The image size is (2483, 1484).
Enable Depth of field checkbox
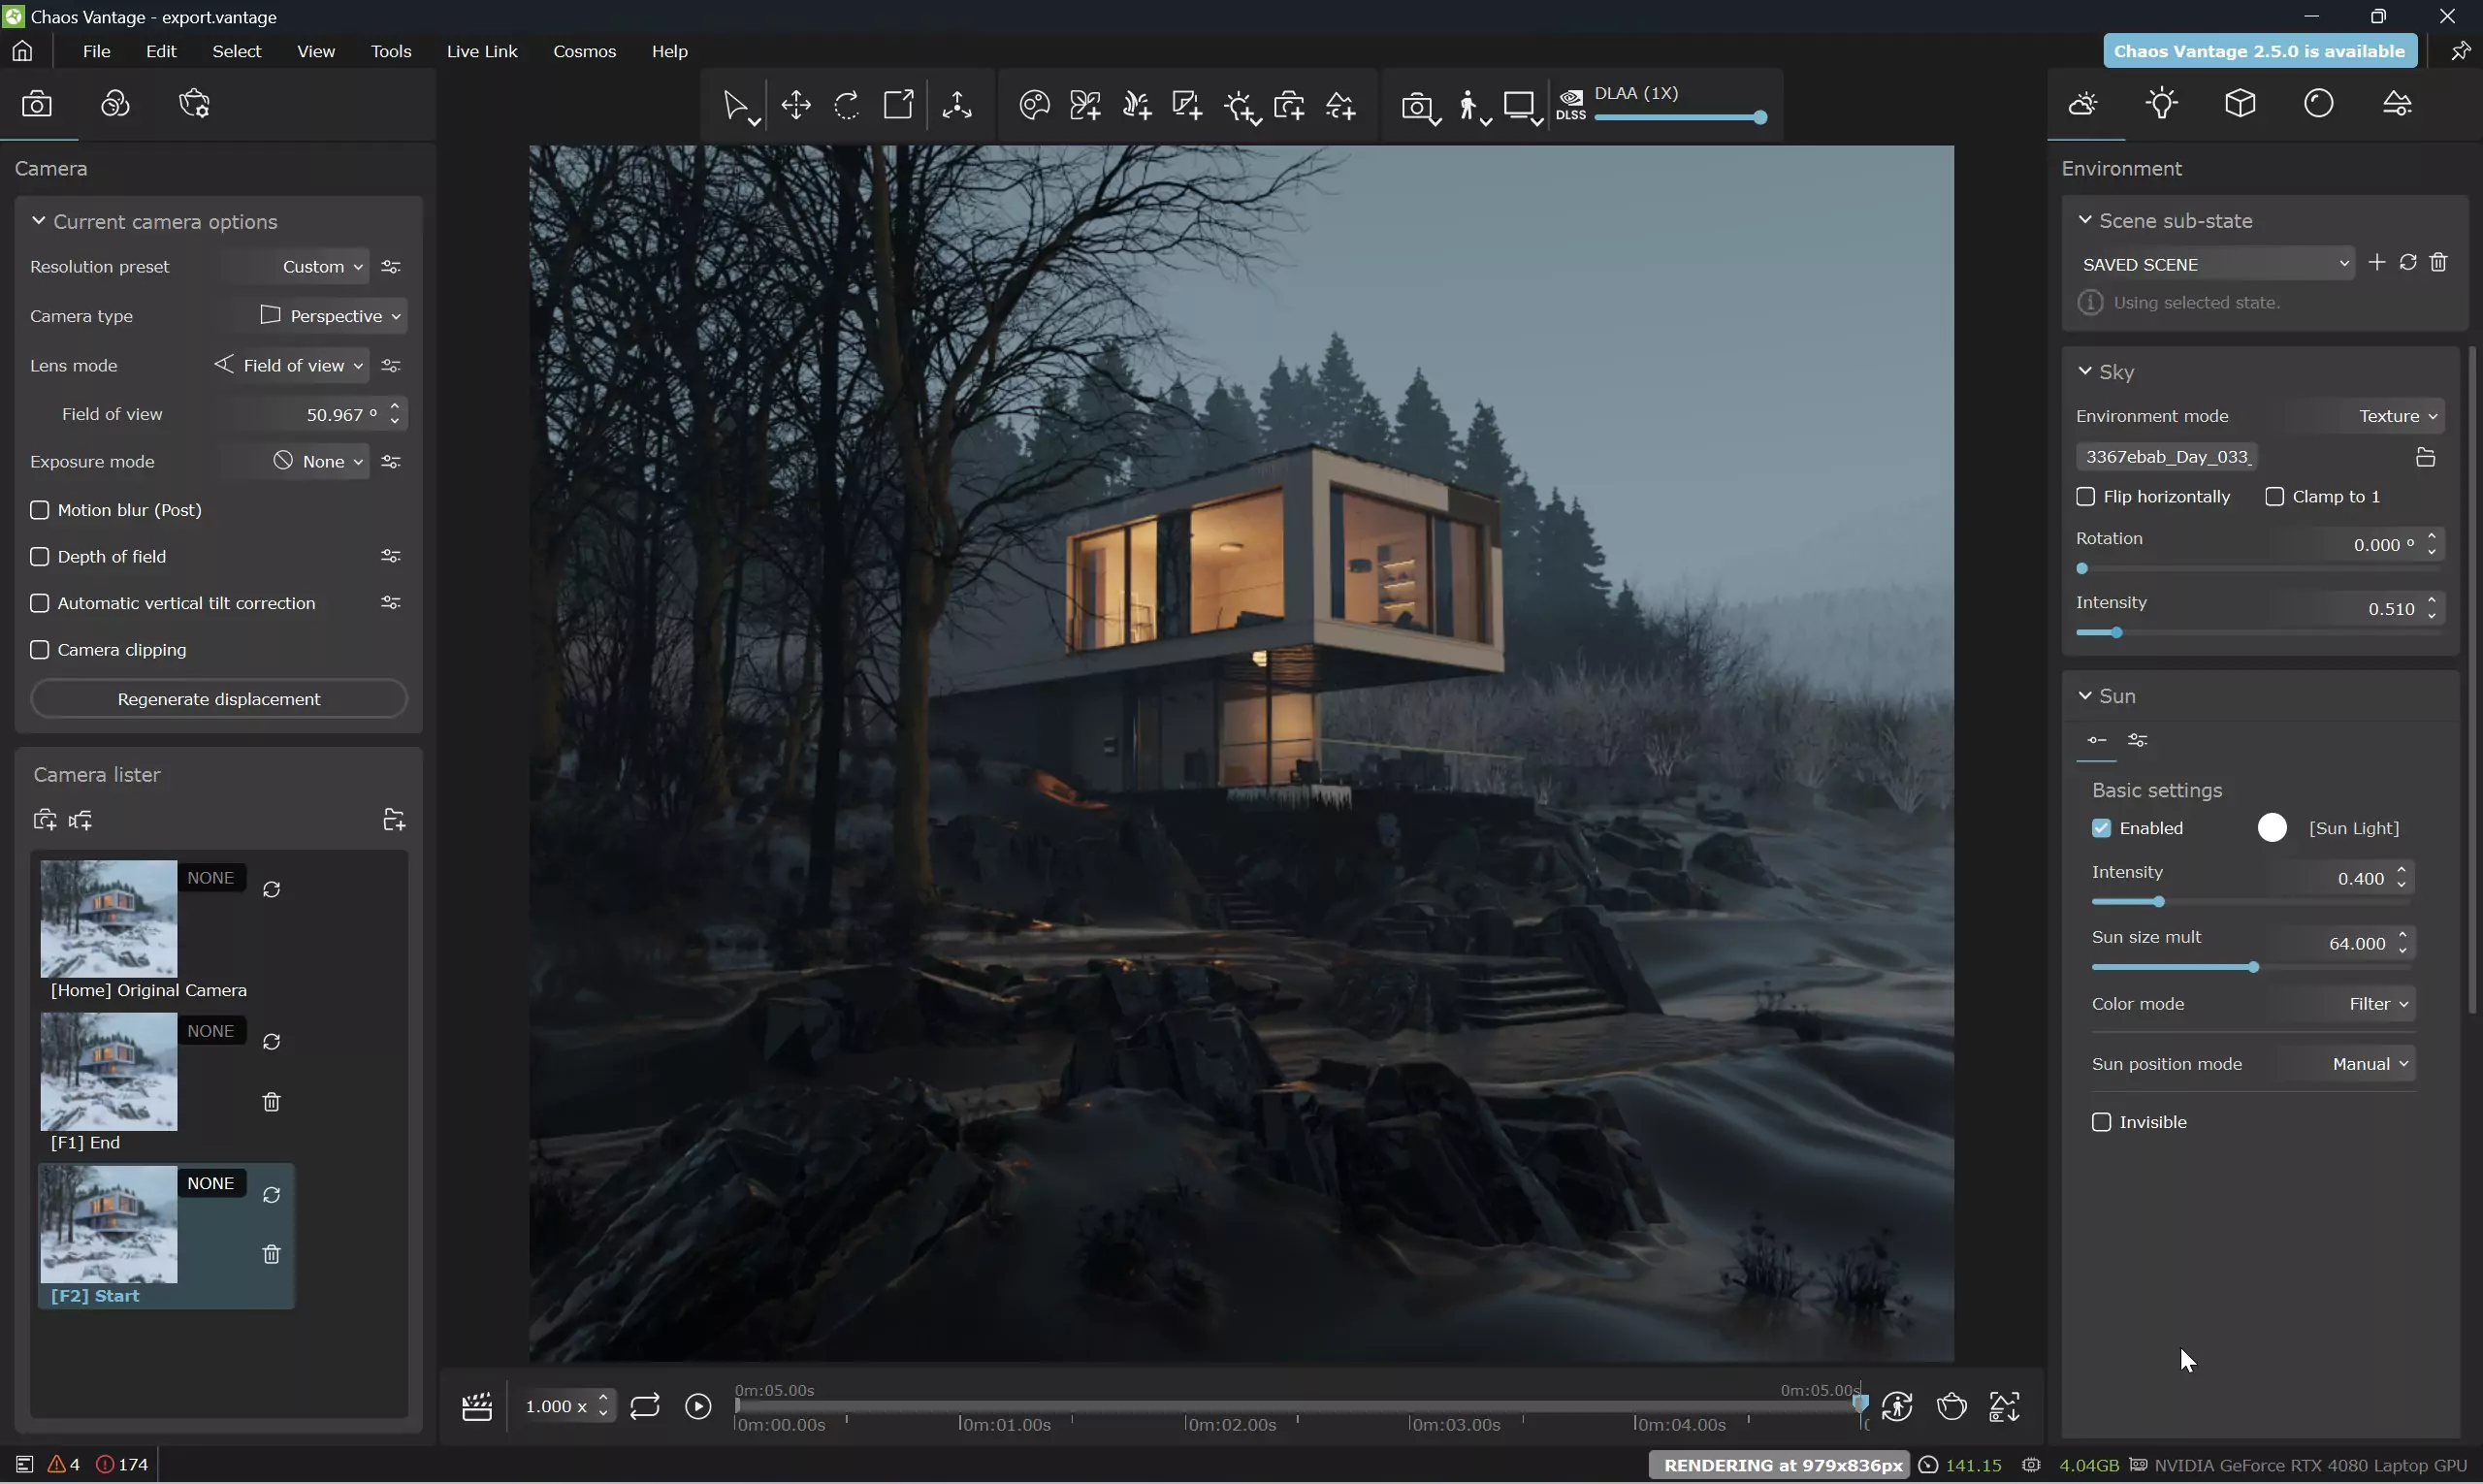(x=40, y=557)
